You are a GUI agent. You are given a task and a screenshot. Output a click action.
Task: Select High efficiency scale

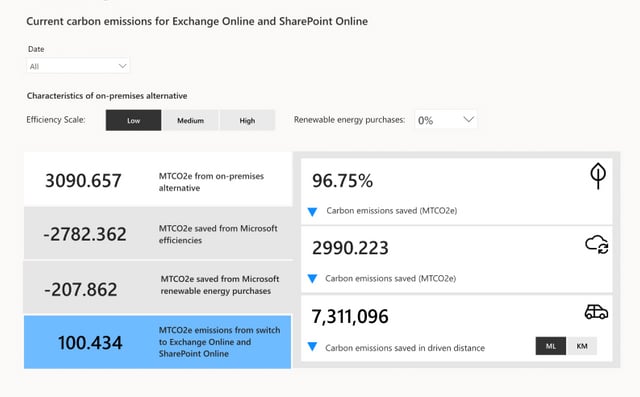coord(247,120)
